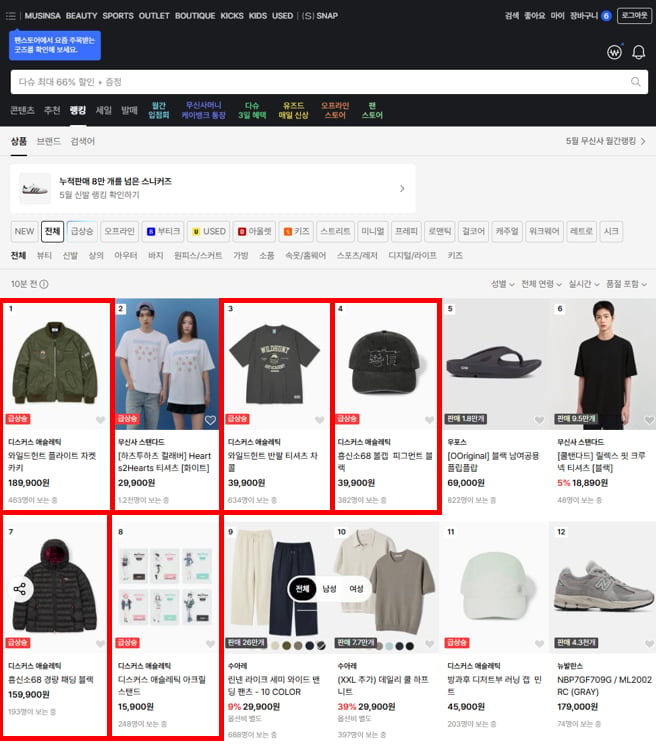Choose the 아우터 category
This screenshot has height=751, width=656.
pos(125,255)
